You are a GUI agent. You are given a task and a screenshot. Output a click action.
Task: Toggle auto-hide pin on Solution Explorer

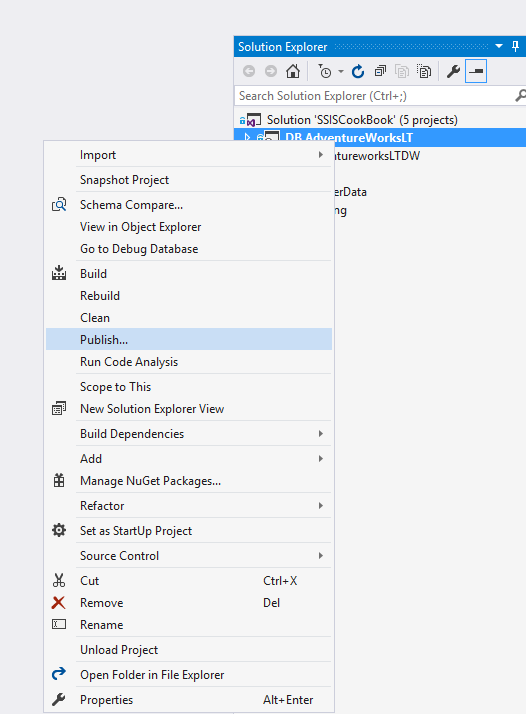pyautogui.click(x=516, y=46)
